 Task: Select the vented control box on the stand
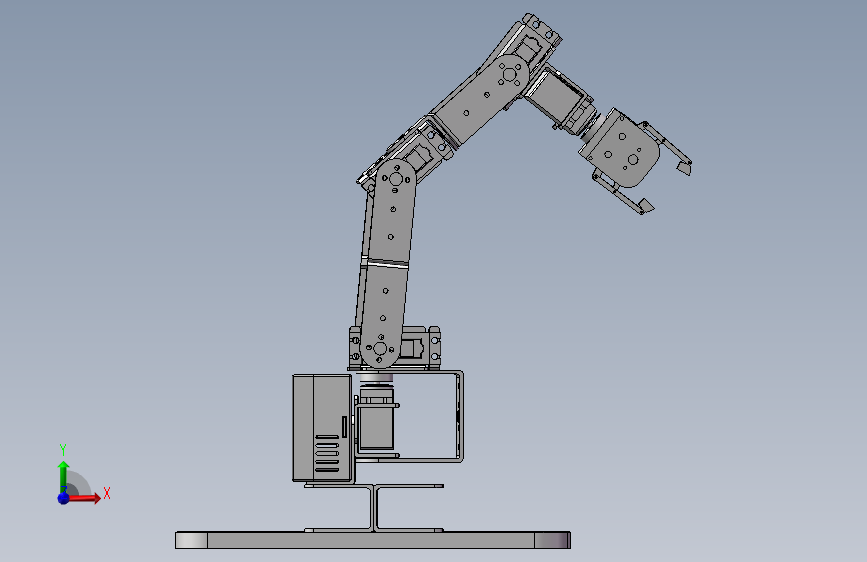pyautogui.click(x=323, y=428)
